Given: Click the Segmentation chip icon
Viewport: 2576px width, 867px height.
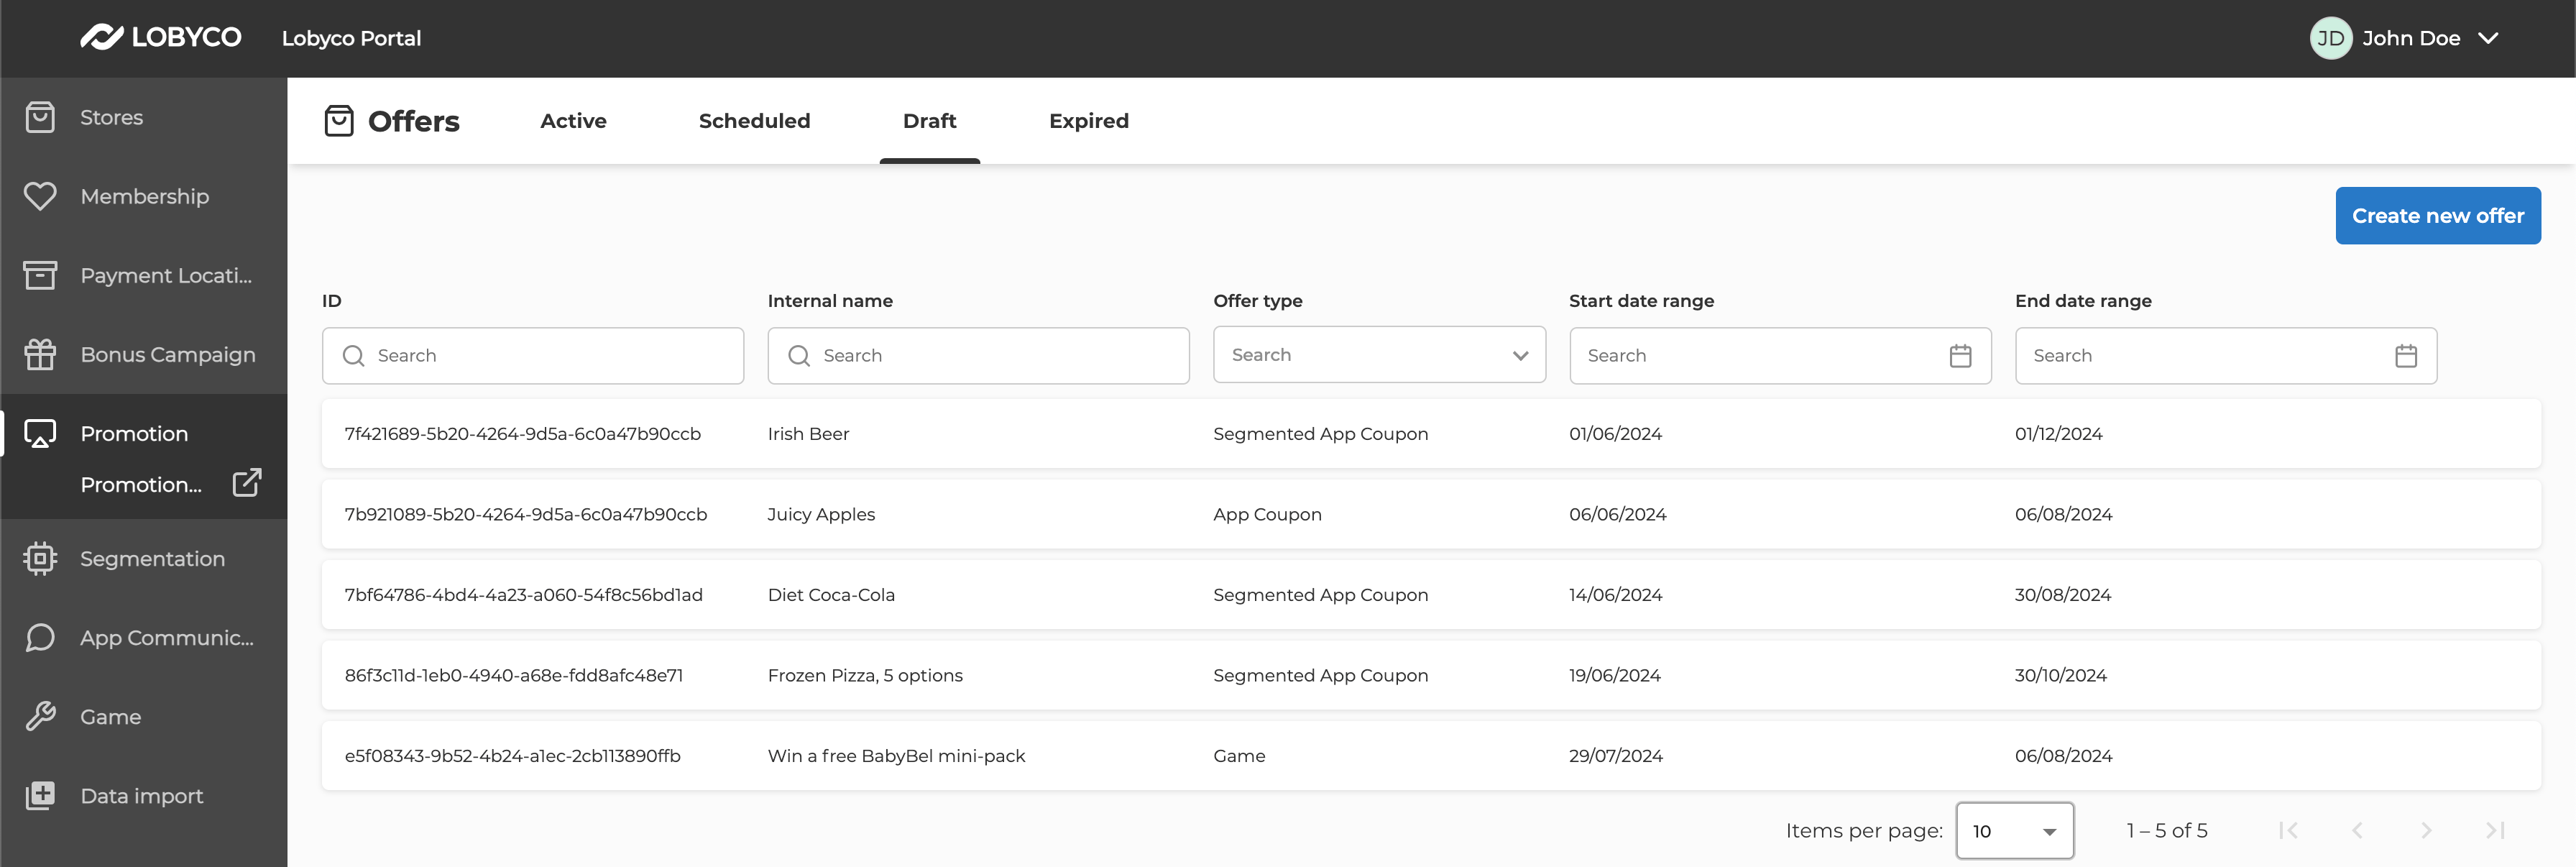Looking at the screenshot, I should coord(40,558).
